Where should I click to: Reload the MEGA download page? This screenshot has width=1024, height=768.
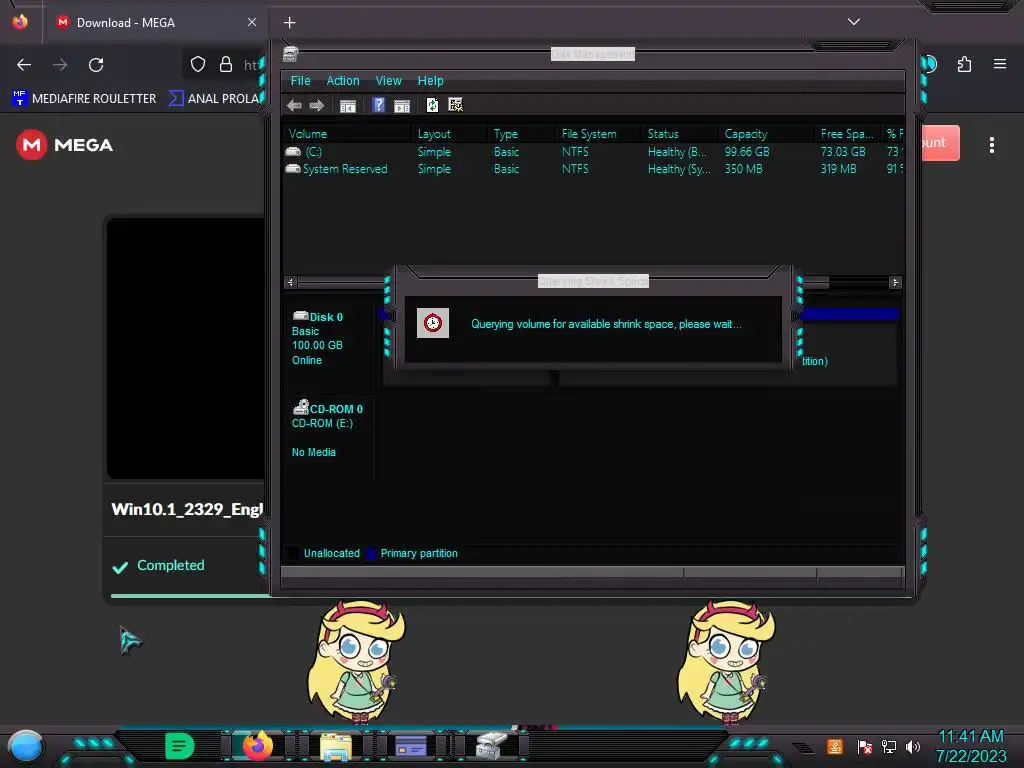point(96,65)
